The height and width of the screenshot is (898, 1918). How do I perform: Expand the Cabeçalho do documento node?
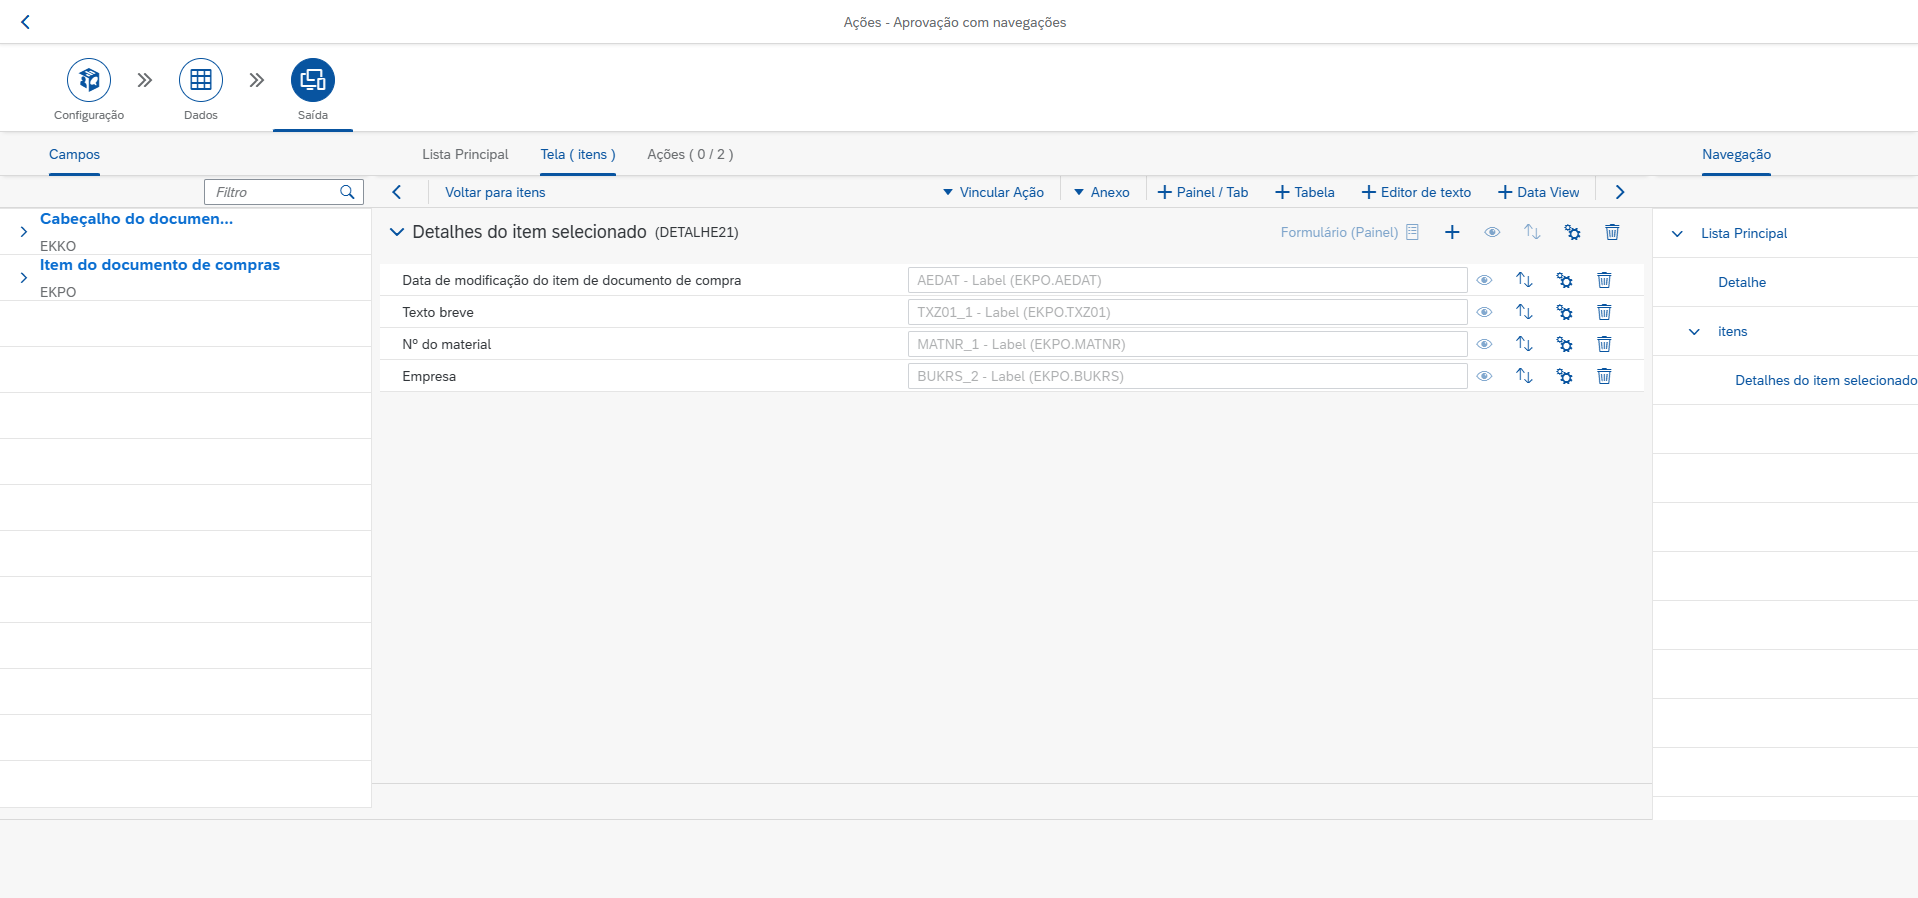24,231
